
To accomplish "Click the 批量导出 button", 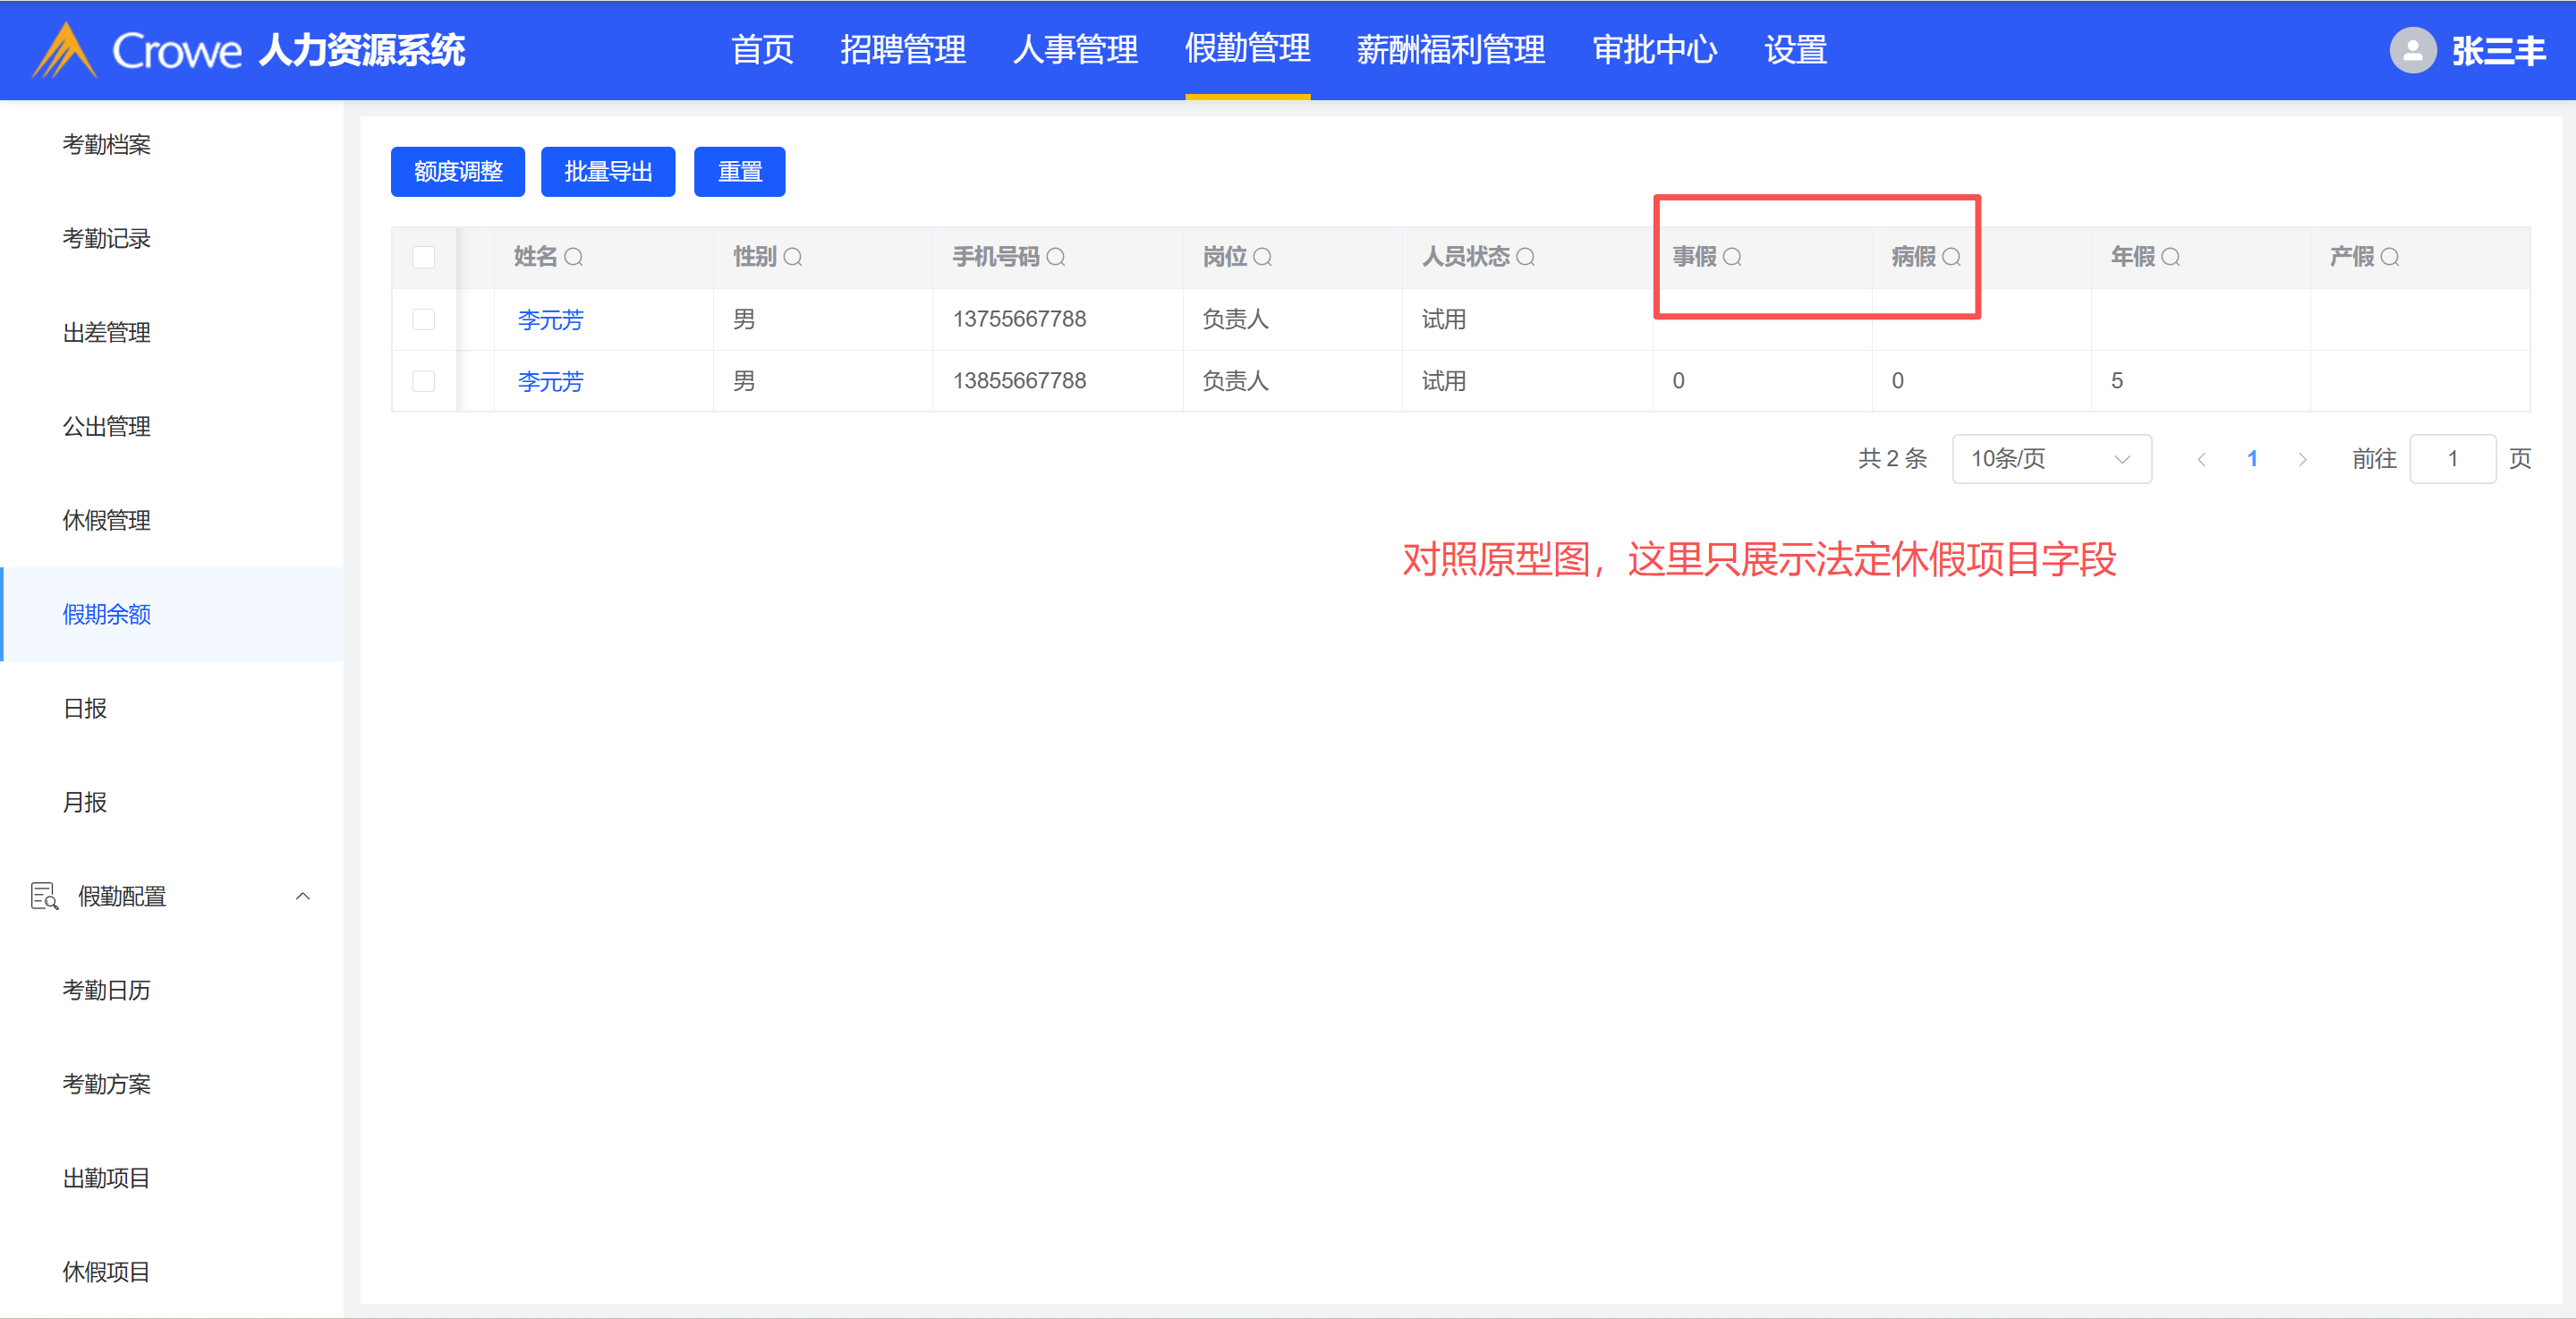I will click(607, 172).
